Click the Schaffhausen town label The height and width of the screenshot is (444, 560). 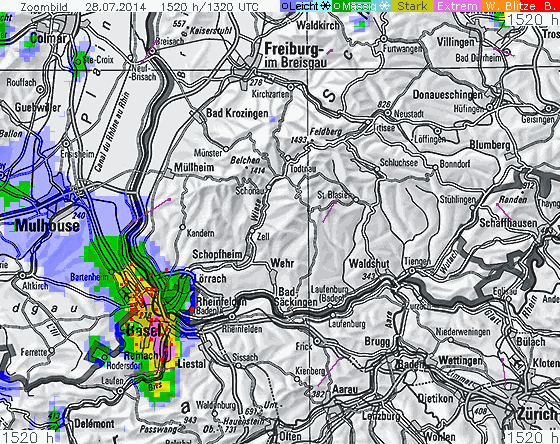508,223
